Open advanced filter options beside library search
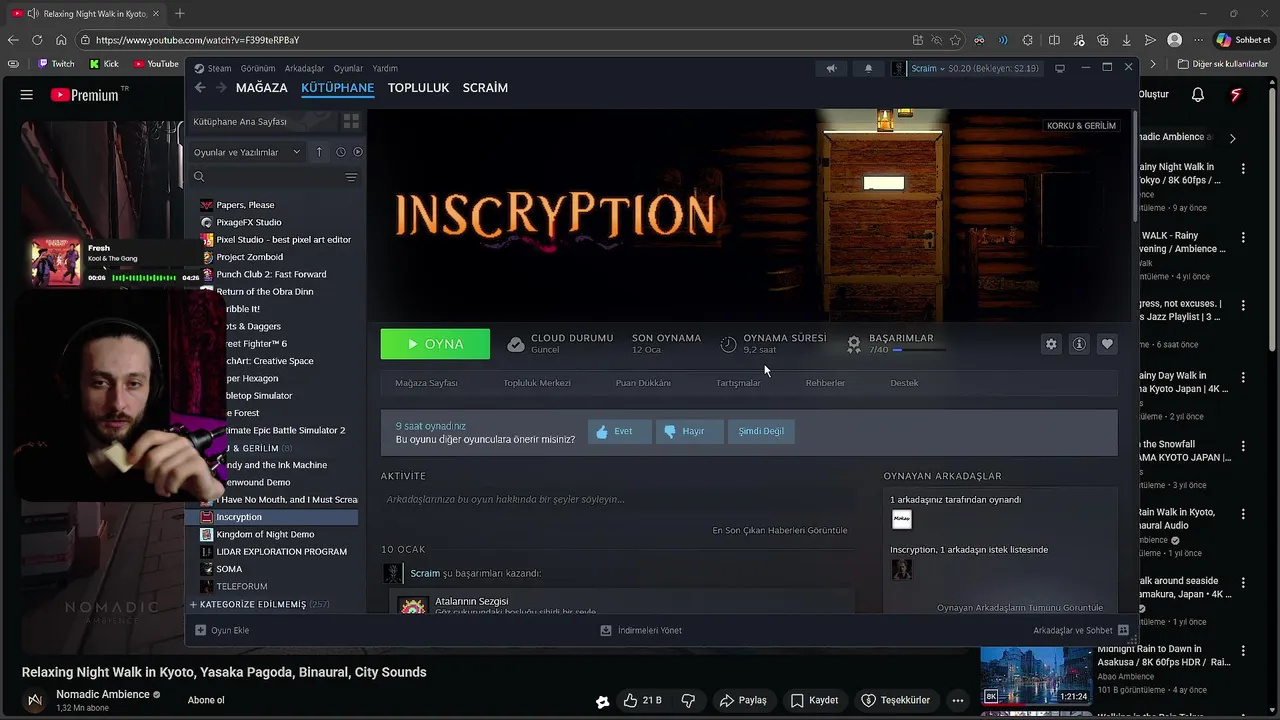The height and width of the screenshot is (720, 1280). (351, 177)
